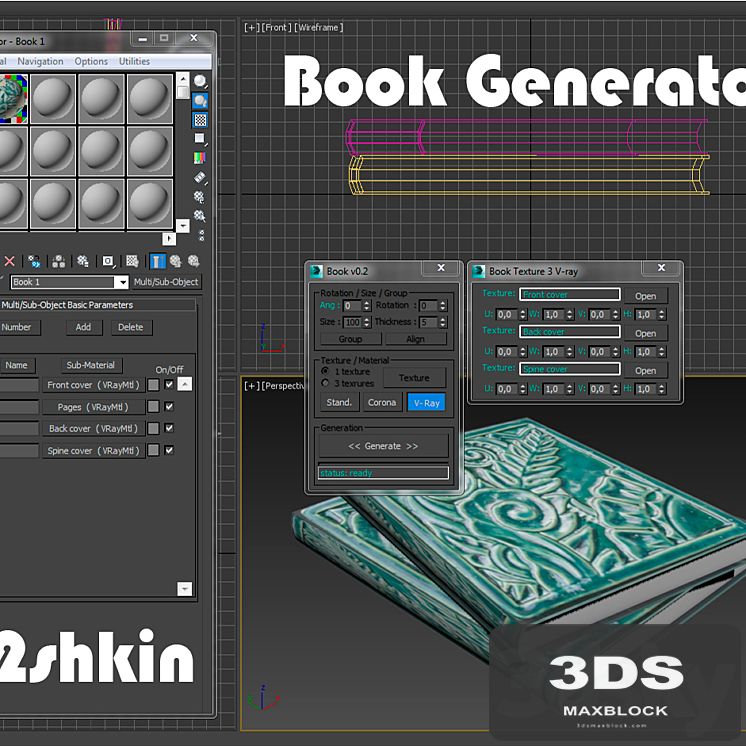Click Show Shaded Material in Viewport icon
Viewport: 746px width, 746px height.
tap(132, 261)
